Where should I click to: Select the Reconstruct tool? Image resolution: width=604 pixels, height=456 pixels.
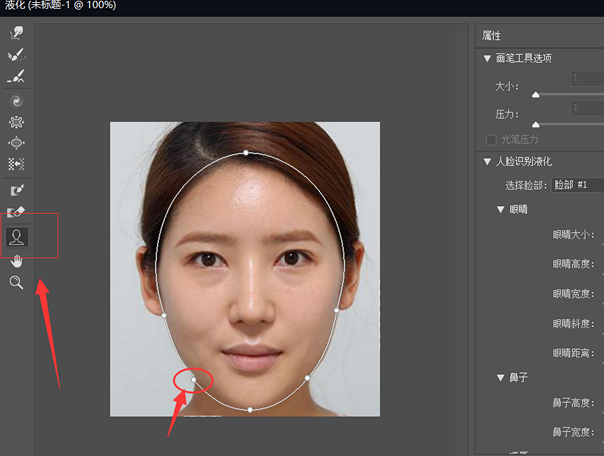[17, 55]
